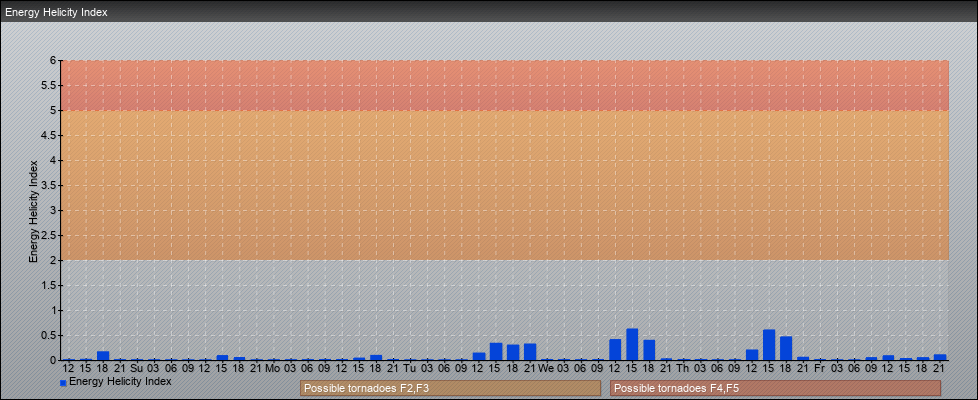Click the y-axis value '4'
This screenshot has width=978, height=400.
(x=54, y=160)
